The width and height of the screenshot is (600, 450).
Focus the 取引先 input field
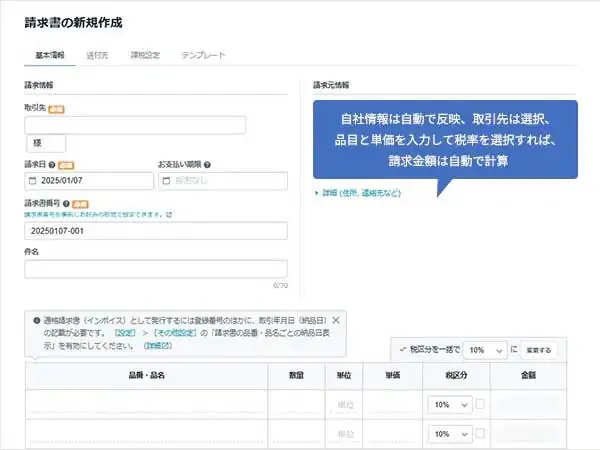click(135, 125)
